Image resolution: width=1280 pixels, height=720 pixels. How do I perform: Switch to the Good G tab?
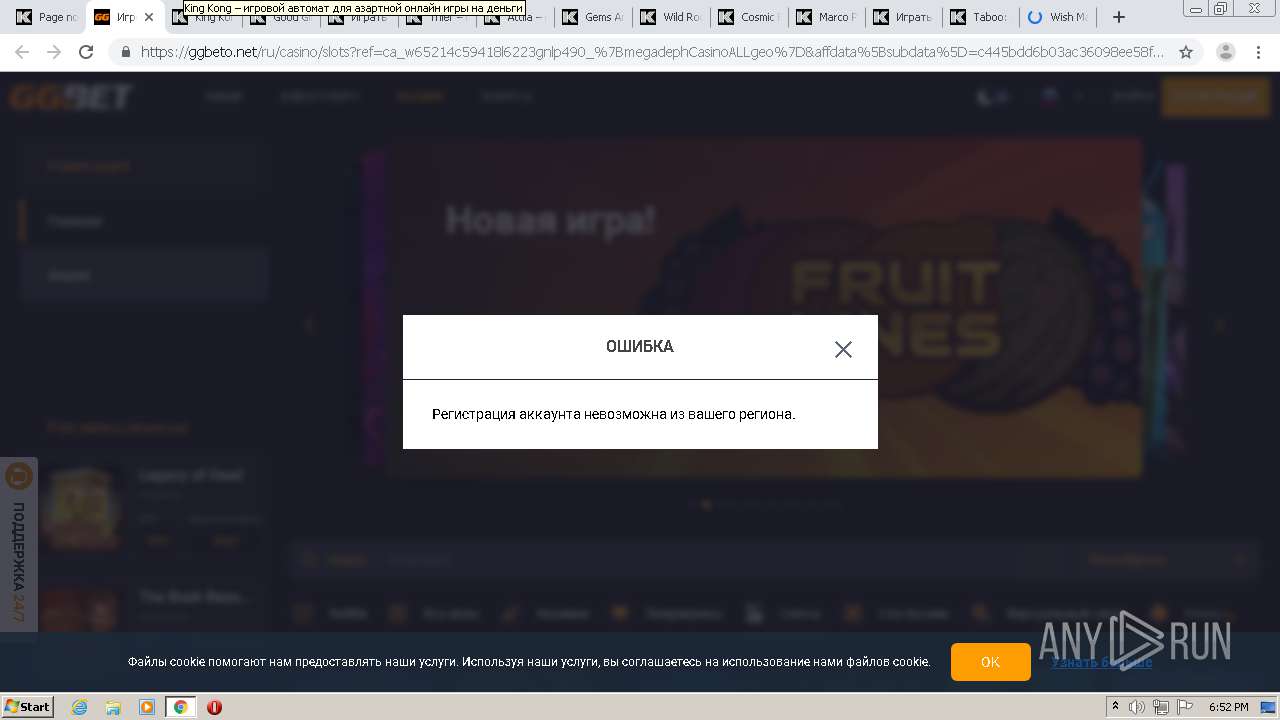tap(283, 18)
